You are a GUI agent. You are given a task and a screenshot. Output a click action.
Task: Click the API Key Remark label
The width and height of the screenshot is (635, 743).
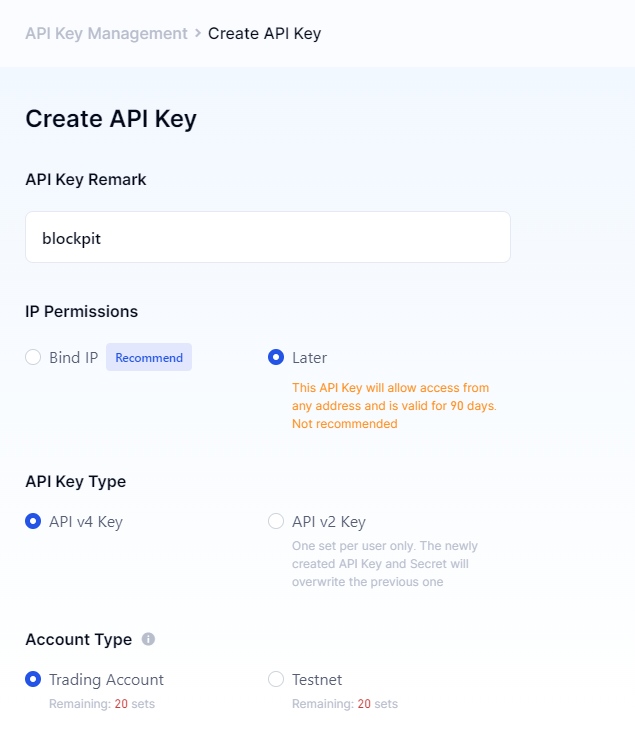86,180
